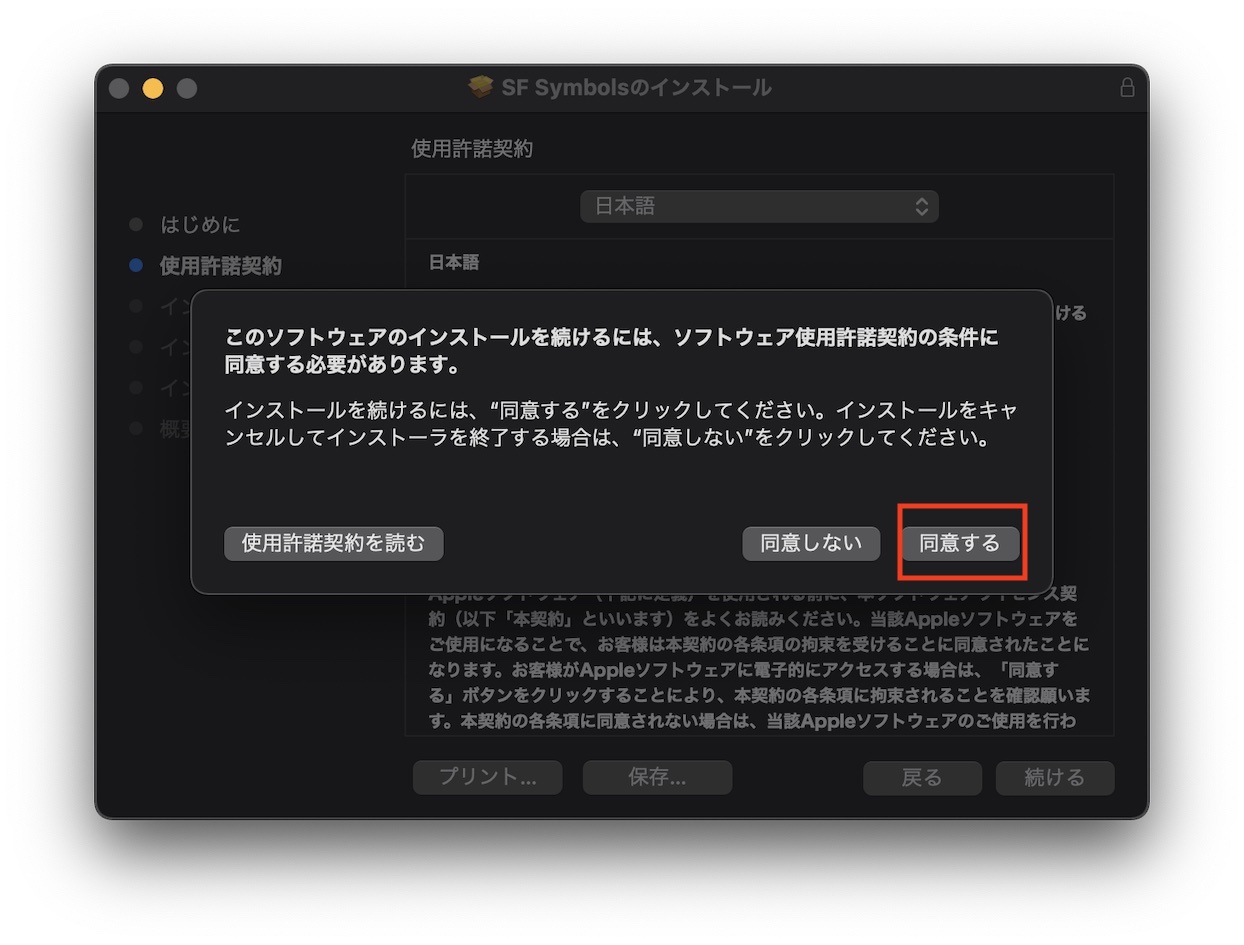The width and height of the screenshot is (1244, 945).
Task: Click the 同意する agree button
Action: pyautogui.click(x=960, y=544)
